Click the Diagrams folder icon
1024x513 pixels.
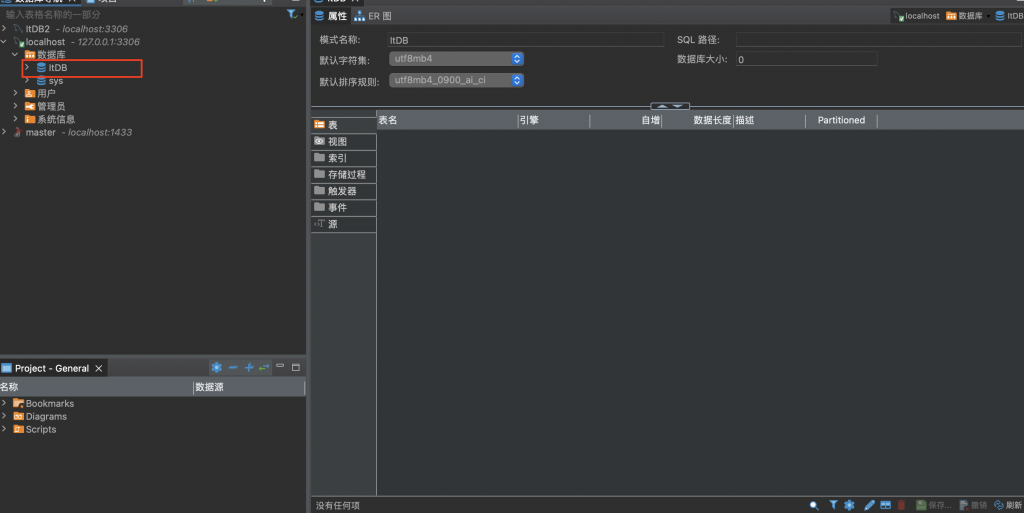(18, 416)
